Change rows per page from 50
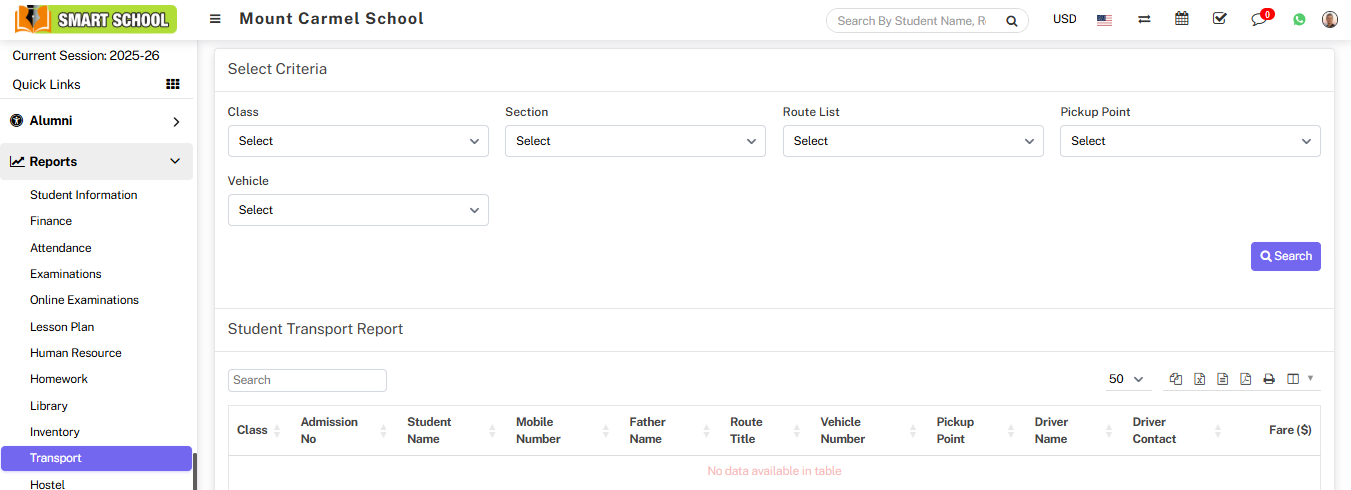The image size is (1351, 490). [x=1125, y=379]
